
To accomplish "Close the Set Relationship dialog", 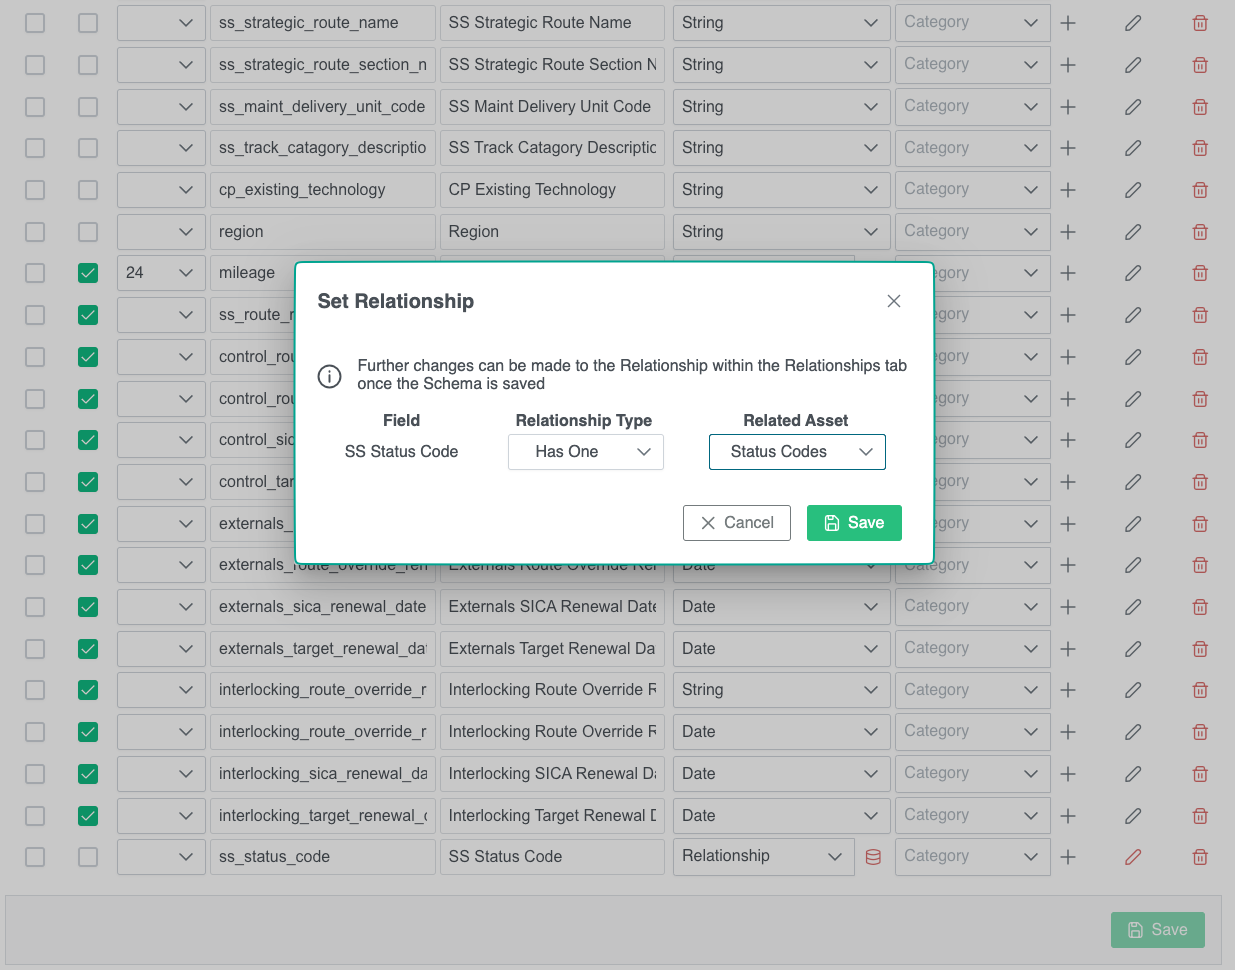I will point(894,301).
